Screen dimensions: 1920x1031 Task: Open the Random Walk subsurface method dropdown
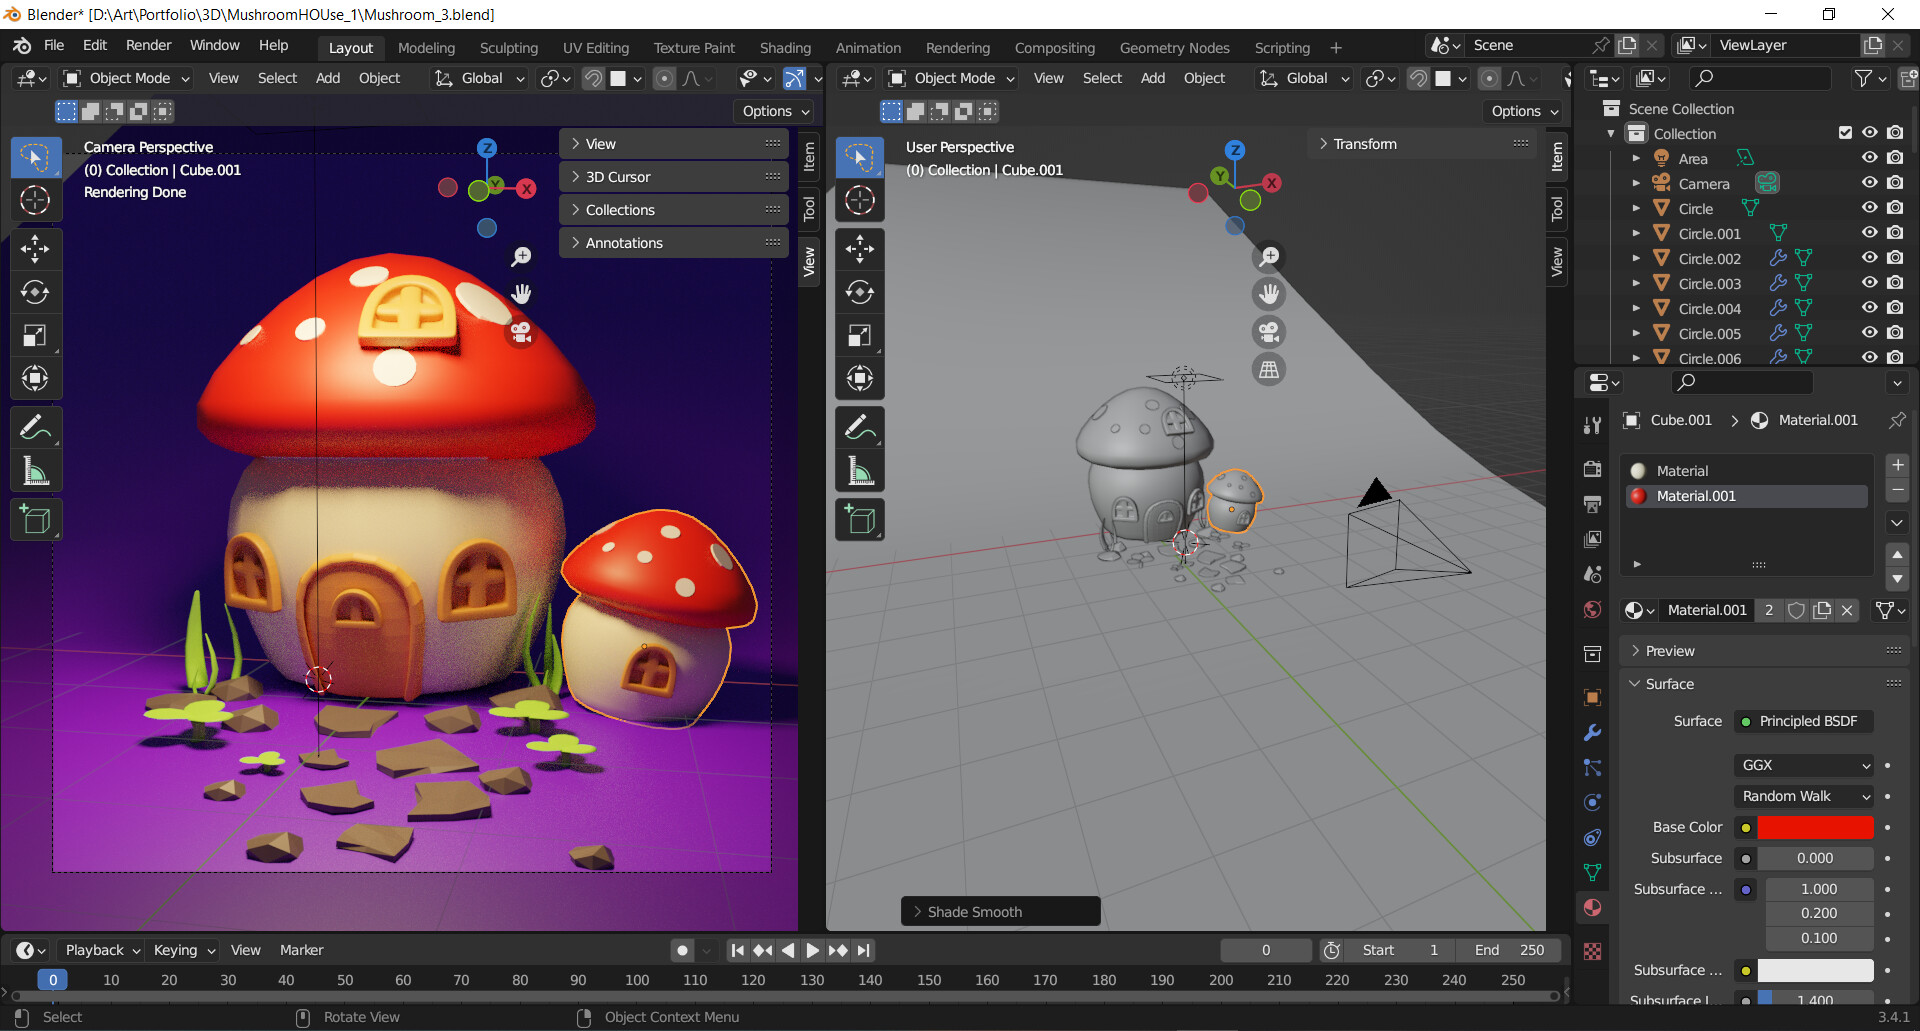click(1803, 796)
